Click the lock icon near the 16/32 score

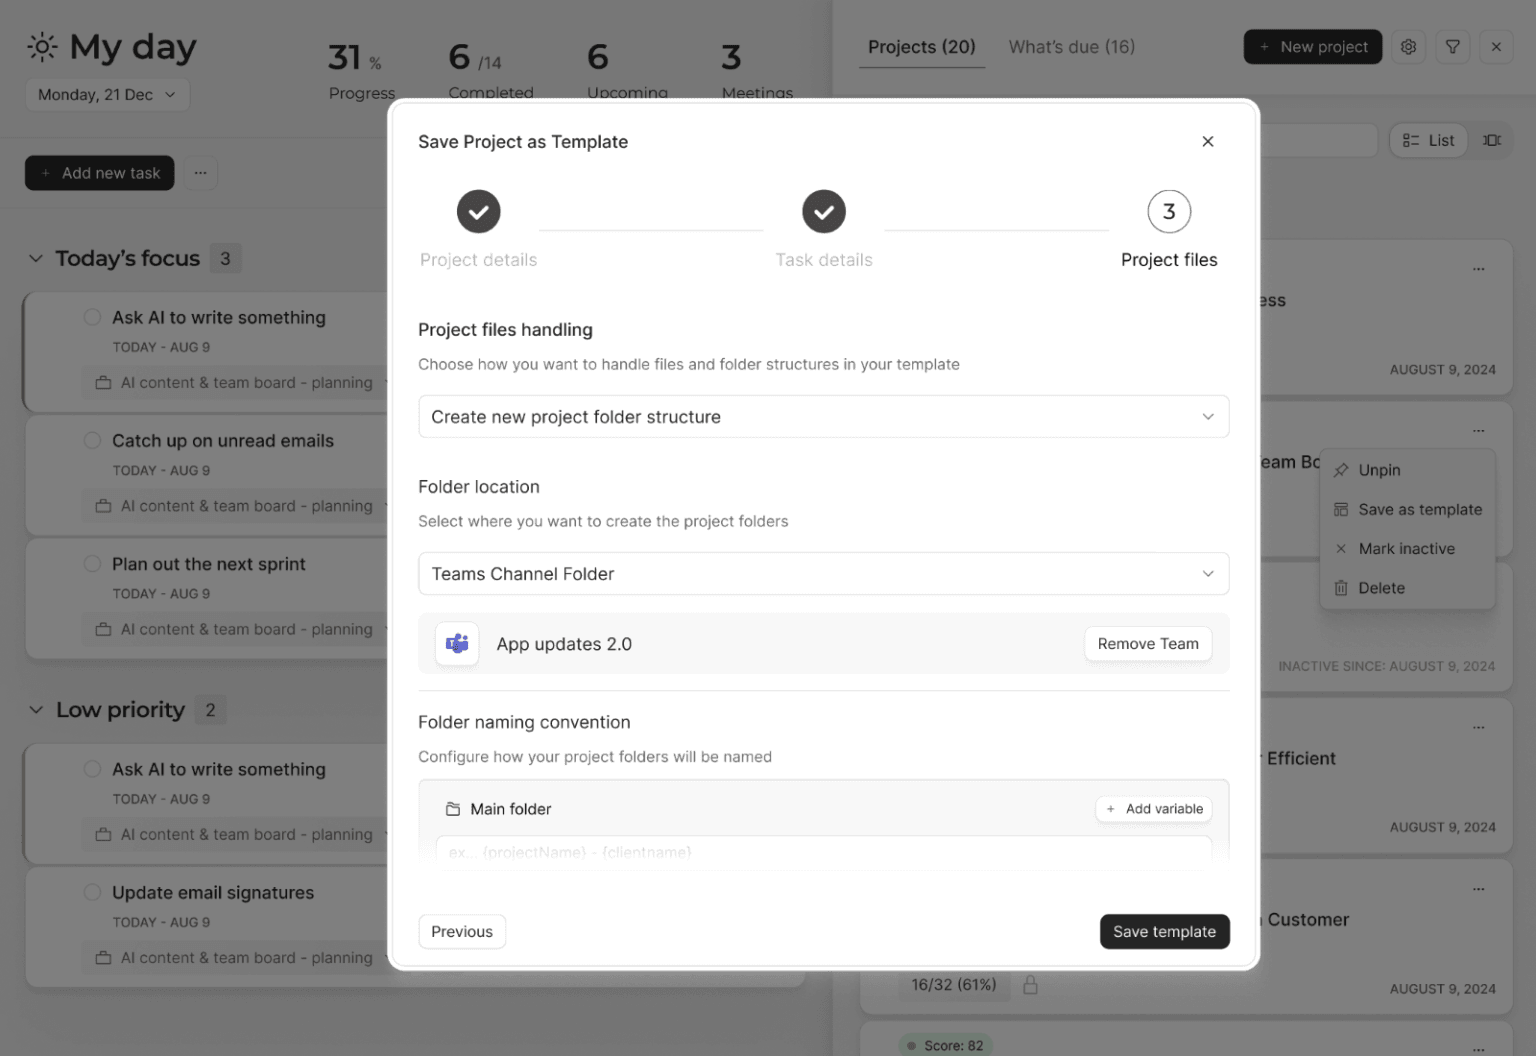point(1030,984)
